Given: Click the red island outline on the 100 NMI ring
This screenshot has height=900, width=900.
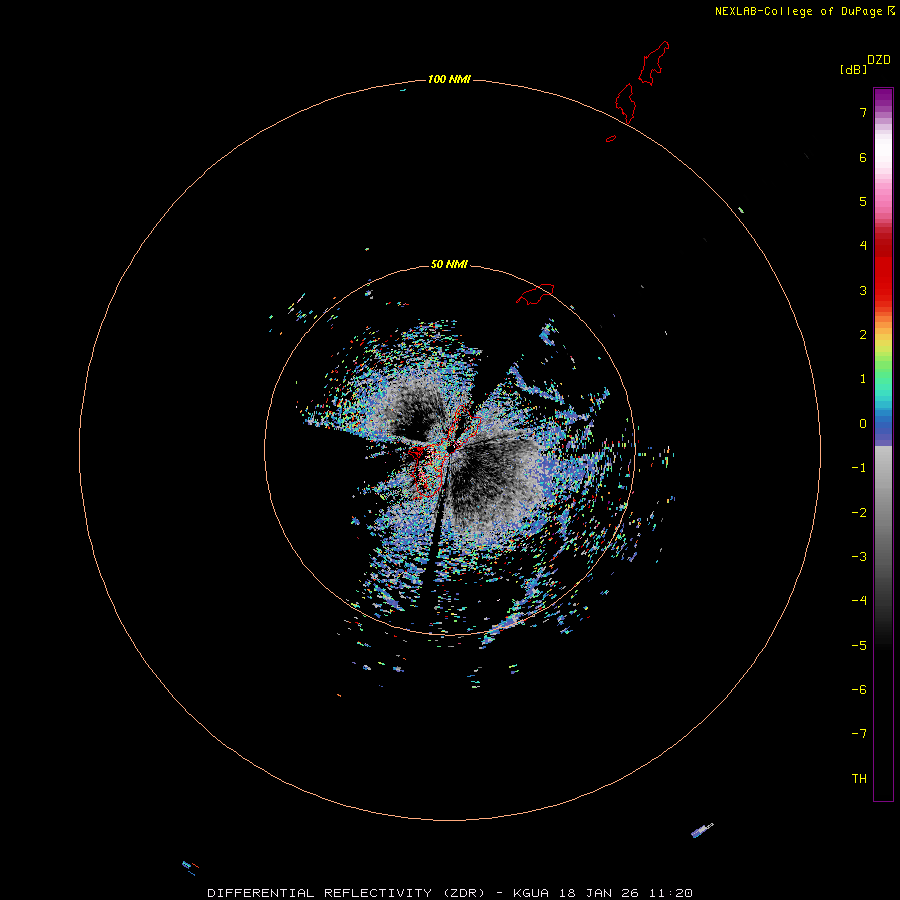Looking at the screenshot, I should (626, 103).
